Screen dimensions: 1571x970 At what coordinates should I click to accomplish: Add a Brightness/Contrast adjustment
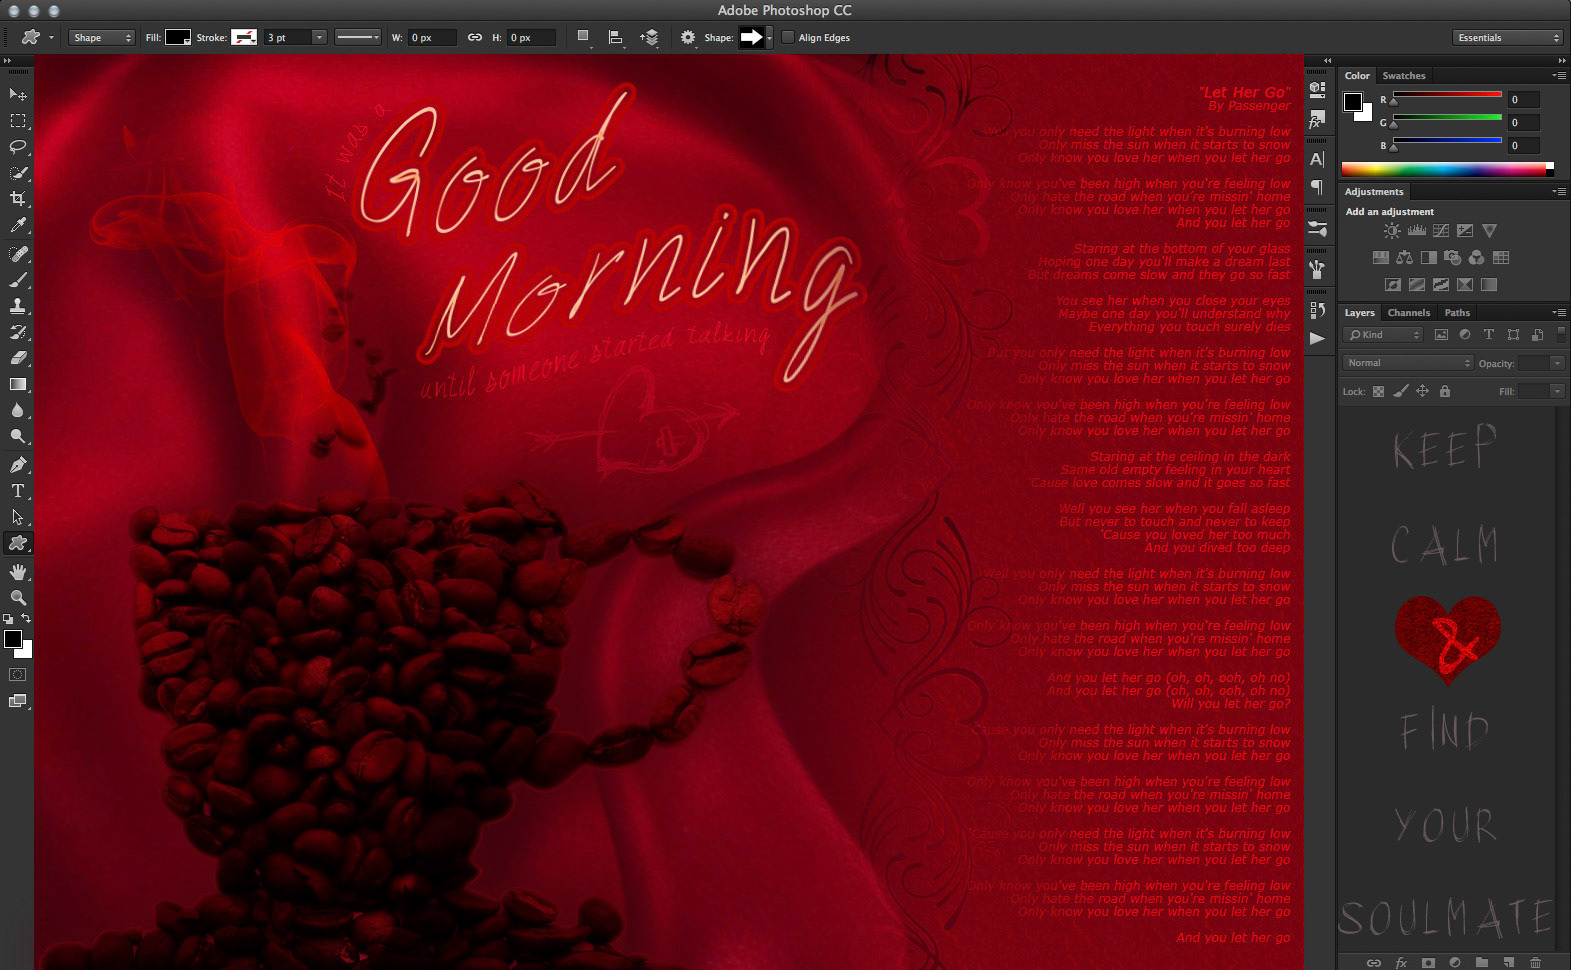[1392, 231]
